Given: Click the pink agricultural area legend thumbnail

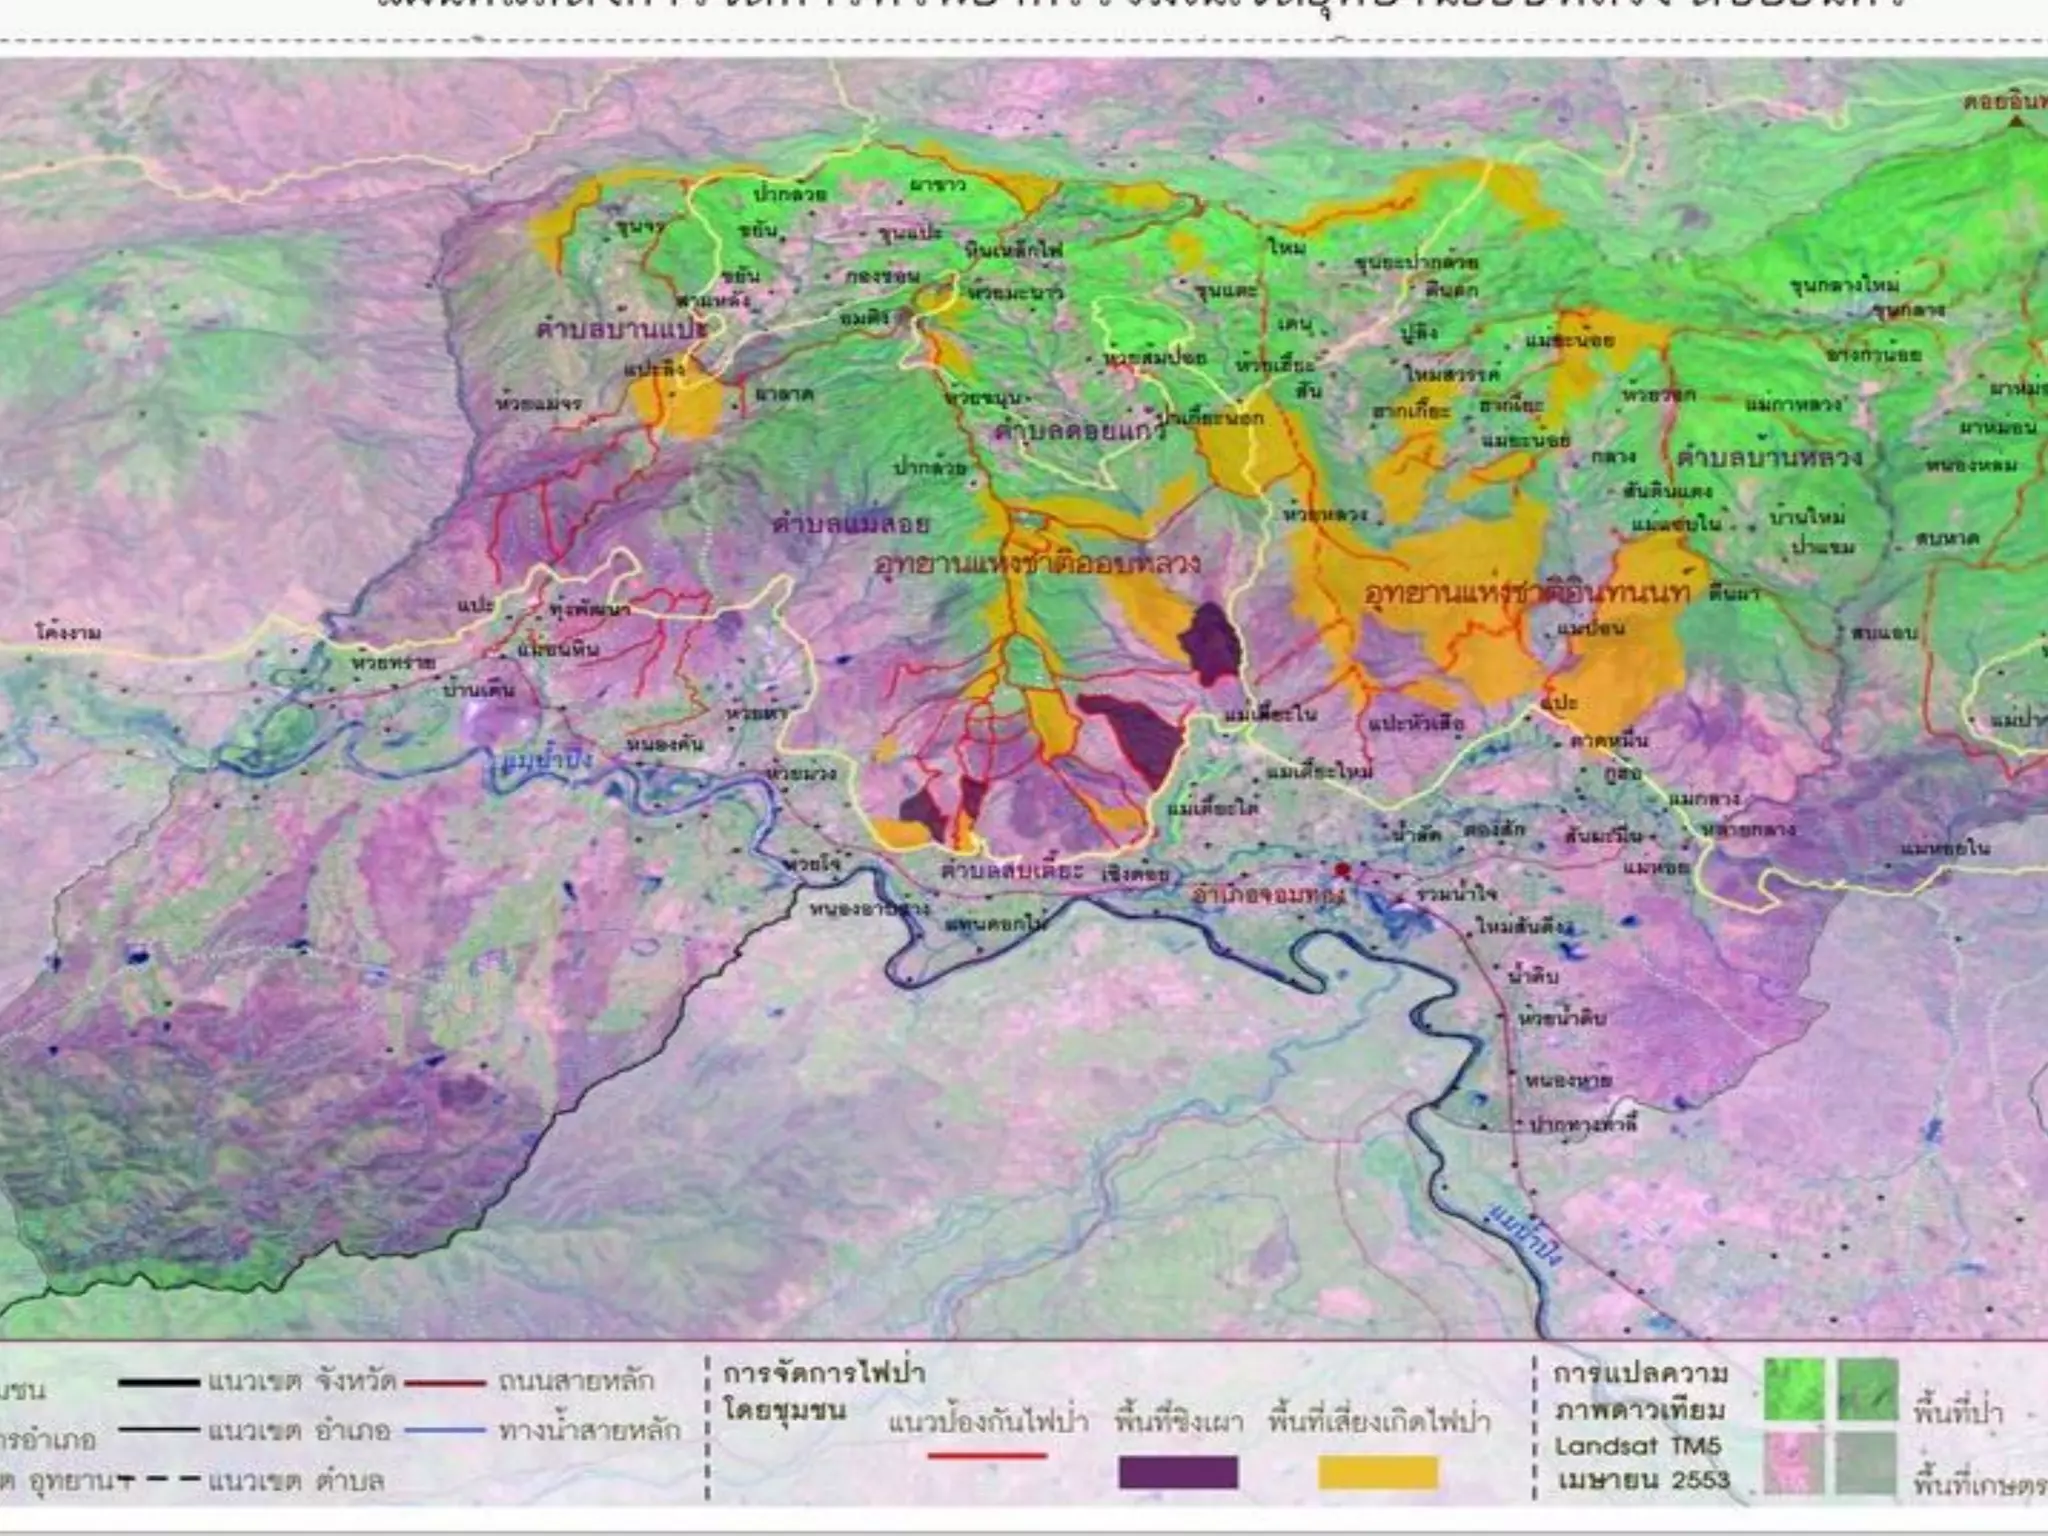Looking at the screenshot, I should (x=1795, y=1464).
